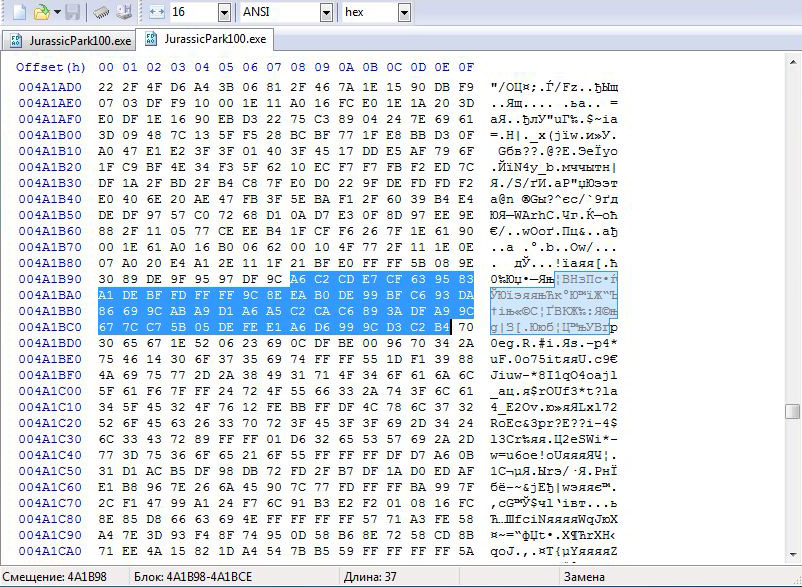Switch to the inactive left JurassicPark100.exe tab
The width and height of the screenshot is (802, 587).
tap(70, 41)
